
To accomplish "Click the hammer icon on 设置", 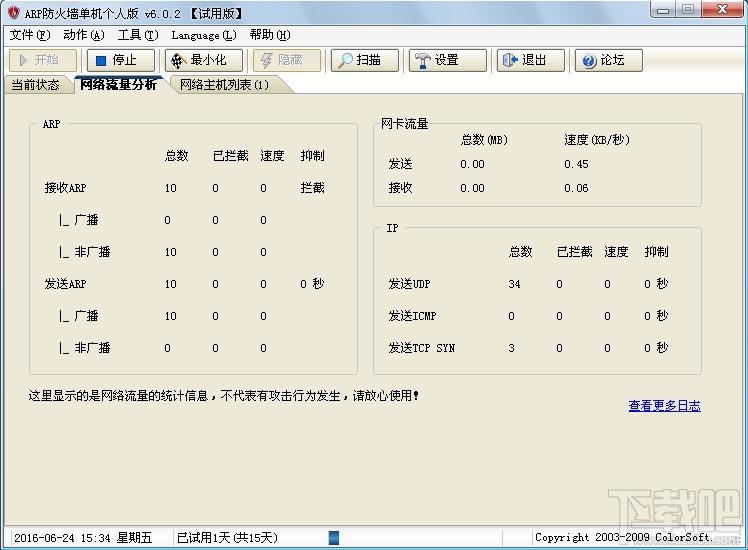I will pos(422,61).
